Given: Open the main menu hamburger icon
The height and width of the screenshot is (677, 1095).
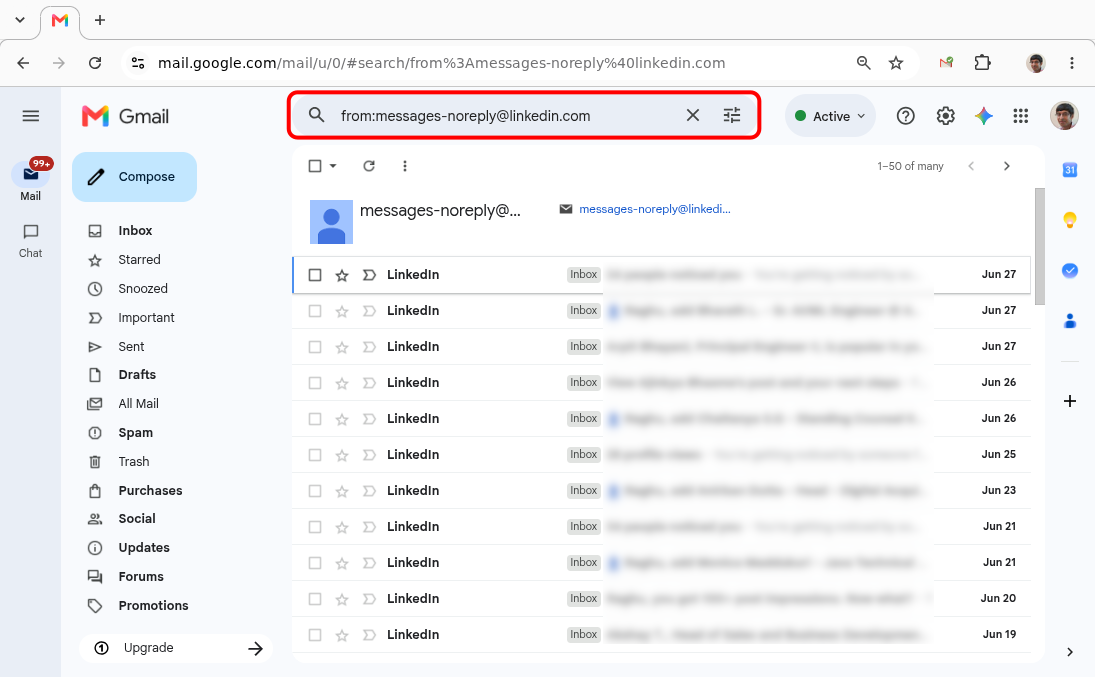Looking at the screenshot, I should (x=31, y=116).
